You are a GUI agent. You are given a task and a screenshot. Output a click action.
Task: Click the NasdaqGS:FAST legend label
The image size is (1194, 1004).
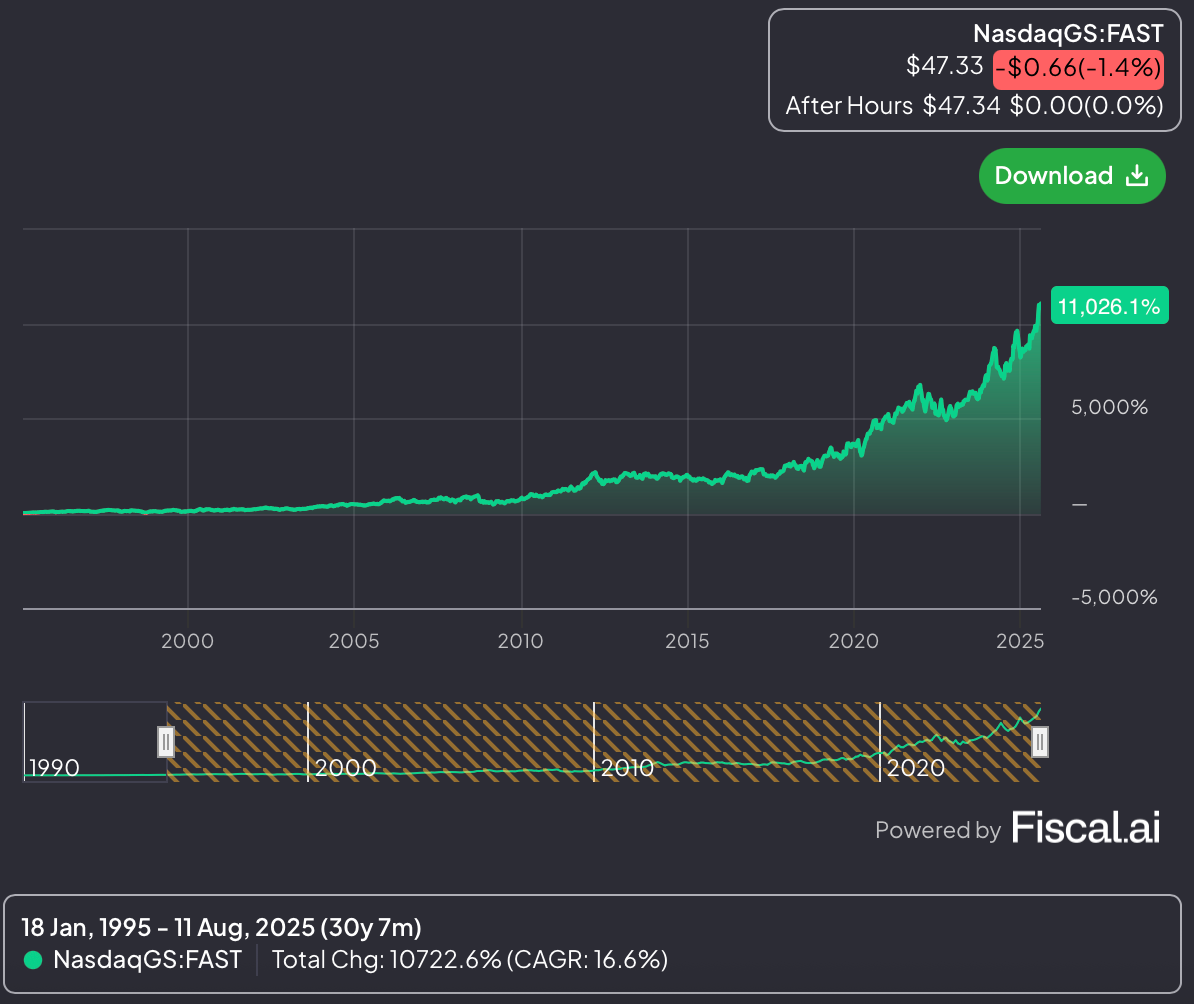click(147, 960)
